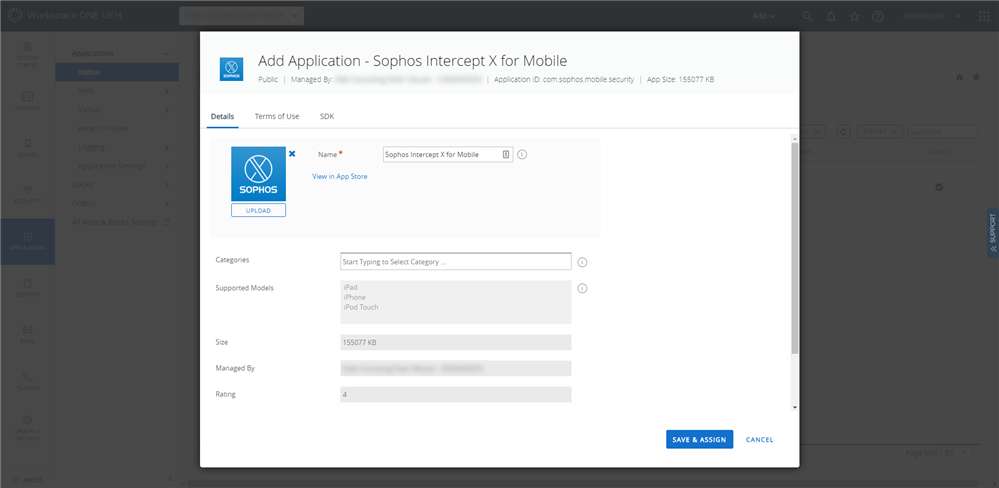The width and height of the screenshot is (999, 488).
Task: Switch to Terms of Use tab
Action: (x=277, y=117)
